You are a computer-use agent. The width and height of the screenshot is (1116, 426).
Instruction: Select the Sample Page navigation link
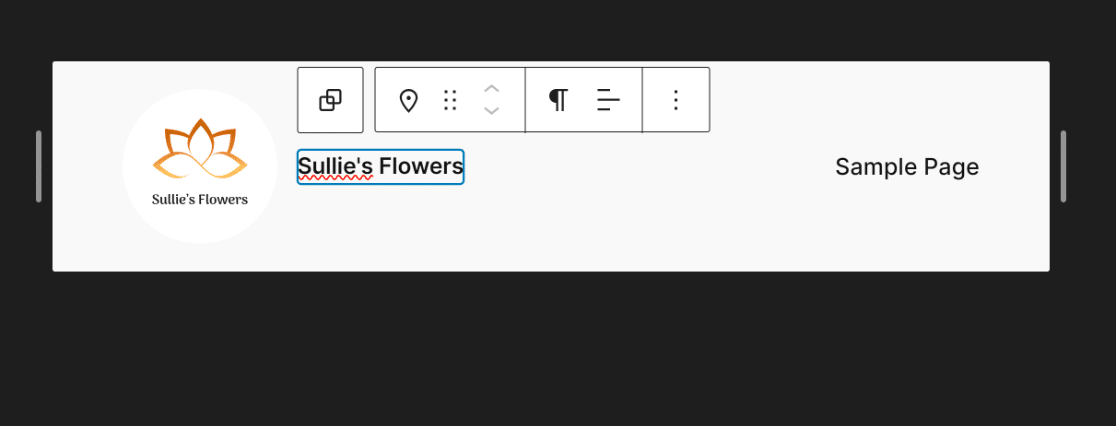point(906,167)
